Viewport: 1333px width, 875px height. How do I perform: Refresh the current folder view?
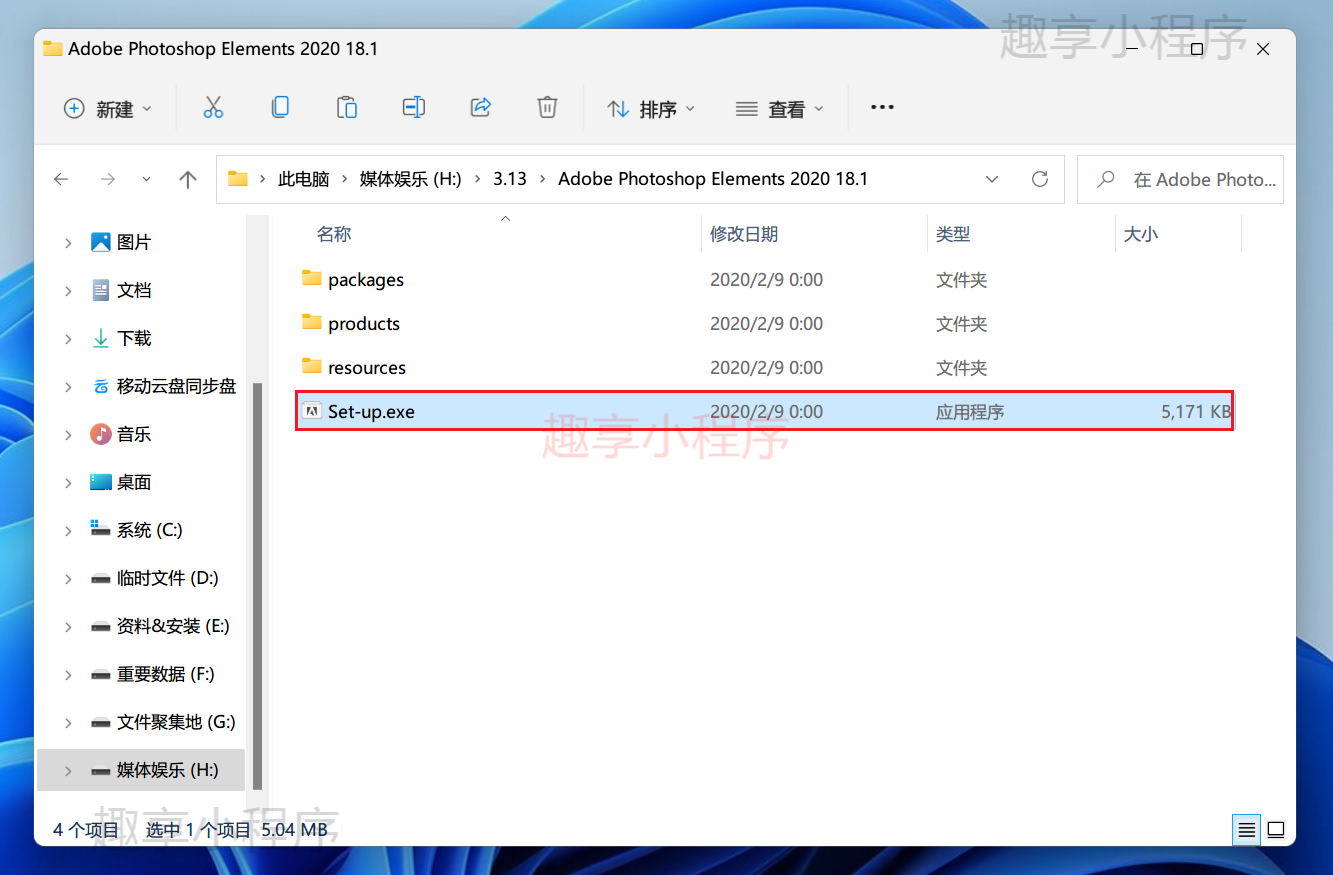pos(1040,179)
